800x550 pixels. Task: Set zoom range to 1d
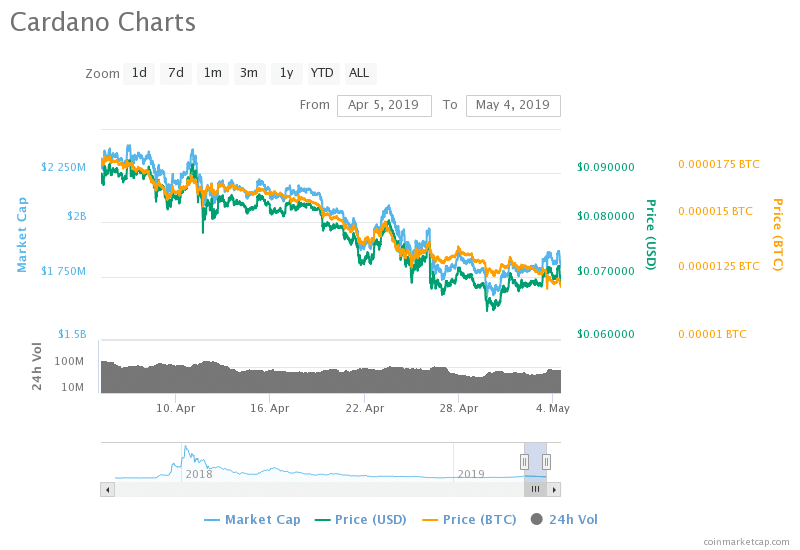point(139,73)
